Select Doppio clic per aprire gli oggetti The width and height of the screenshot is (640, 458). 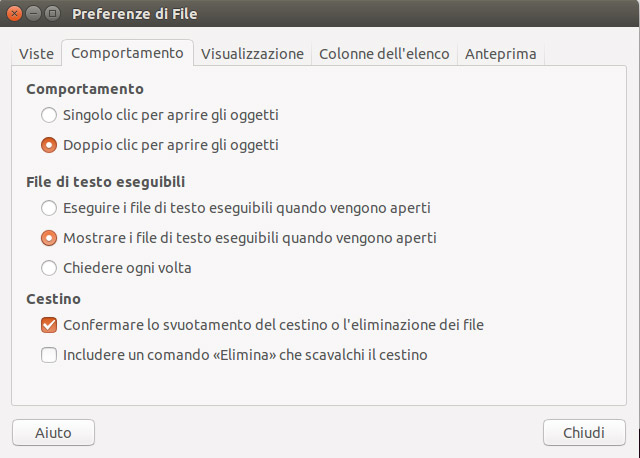(x=49, y=145)
